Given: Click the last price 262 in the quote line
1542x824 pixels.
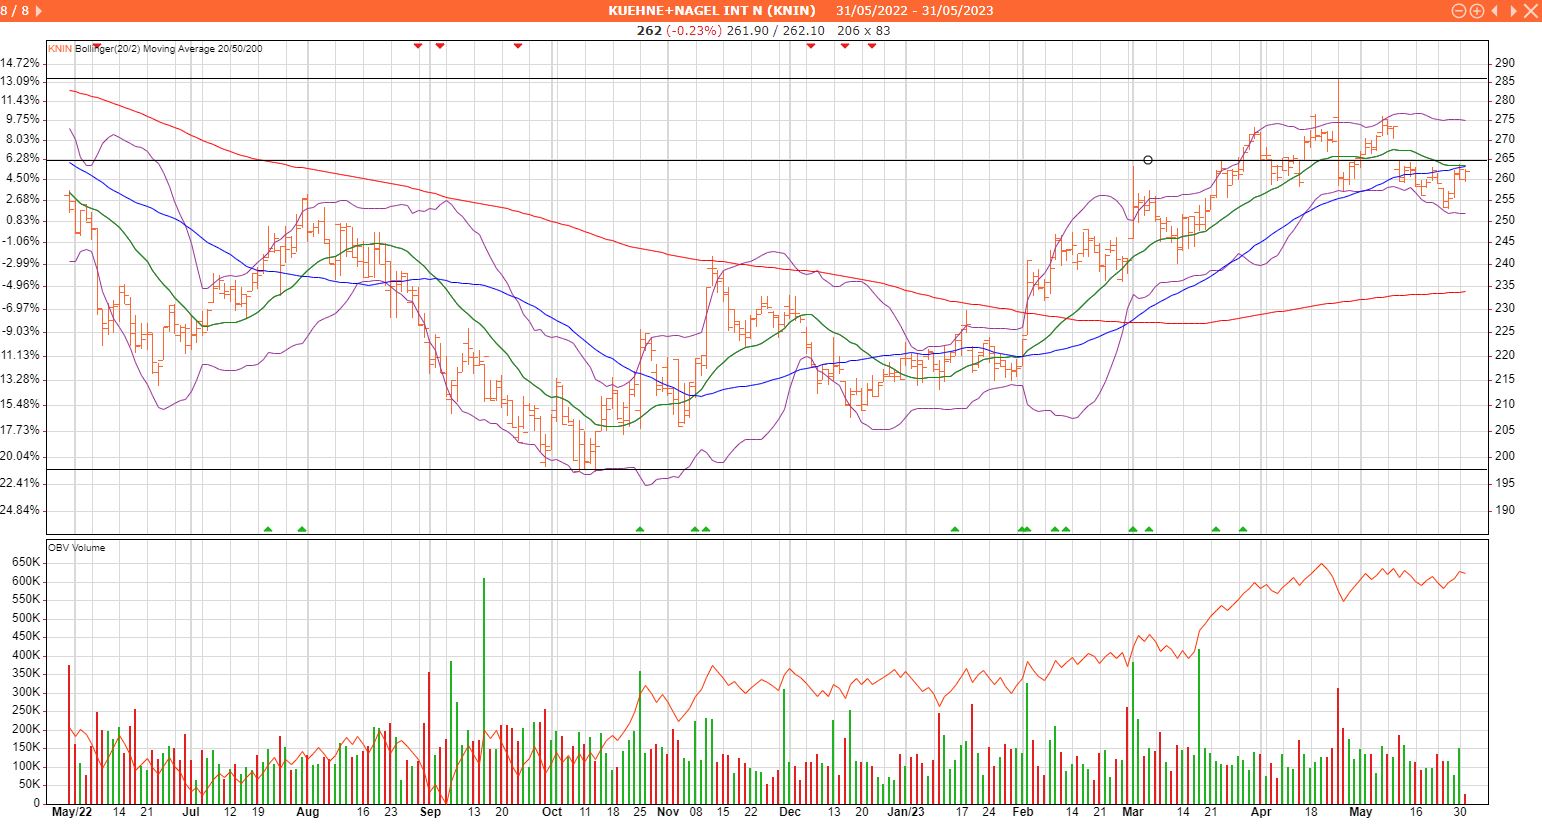Looking at the screenshot, I should [649, 30].
